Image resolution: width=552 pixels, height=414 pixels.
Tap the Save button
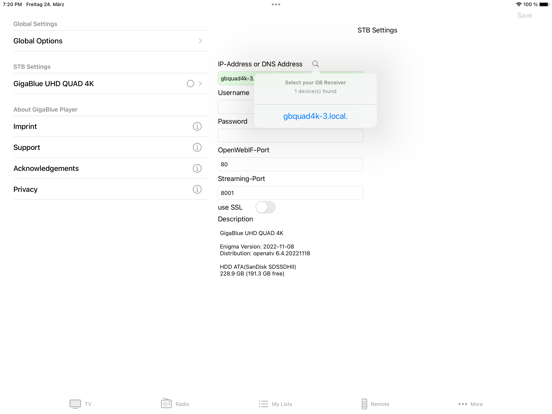click(x=525, y=15)
